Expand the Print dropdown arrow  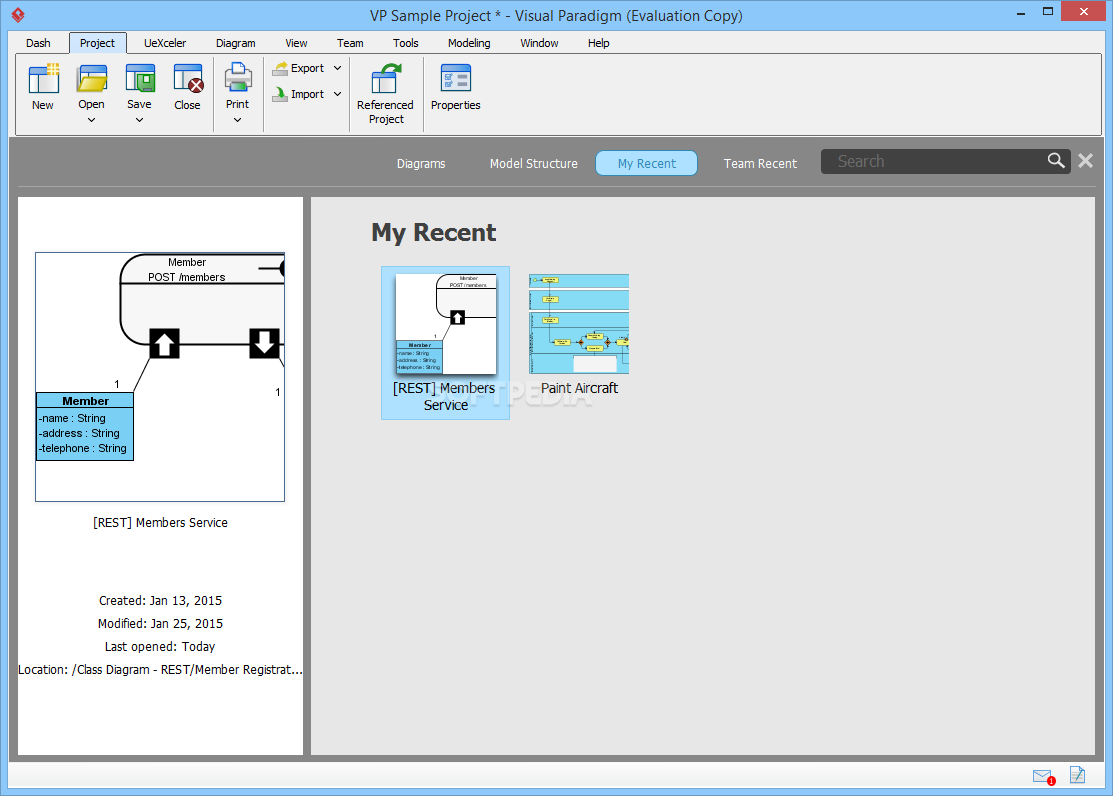238,120
